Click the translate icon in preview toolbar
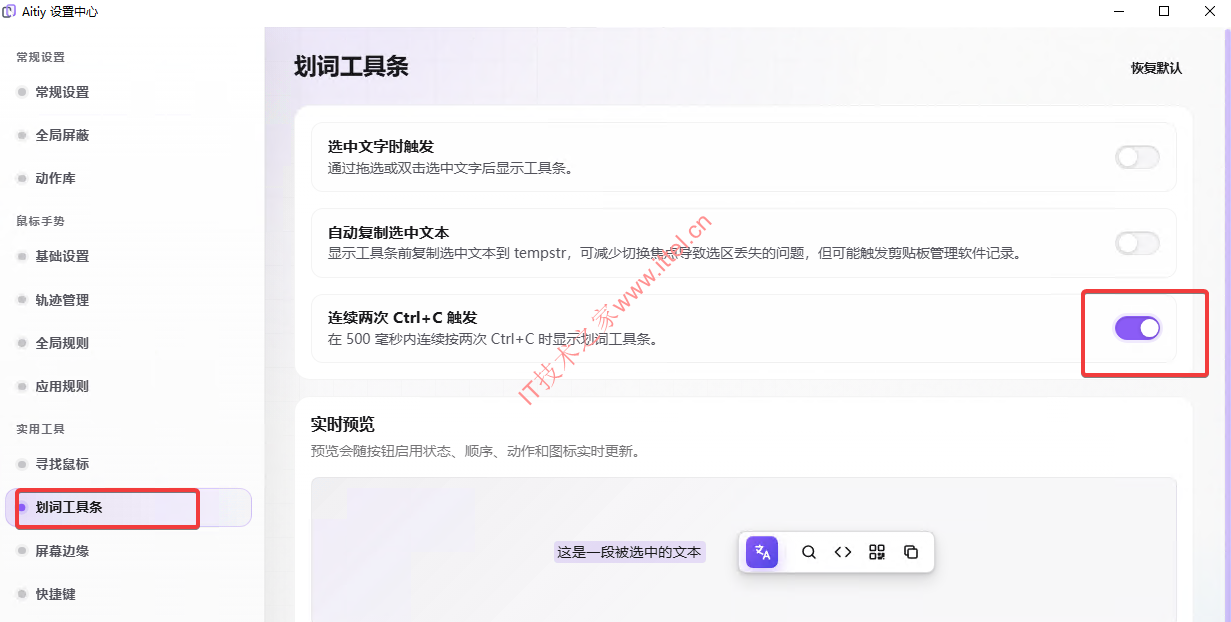Image resolution: width=1231 pixels, height=622 pixels. 762,552
